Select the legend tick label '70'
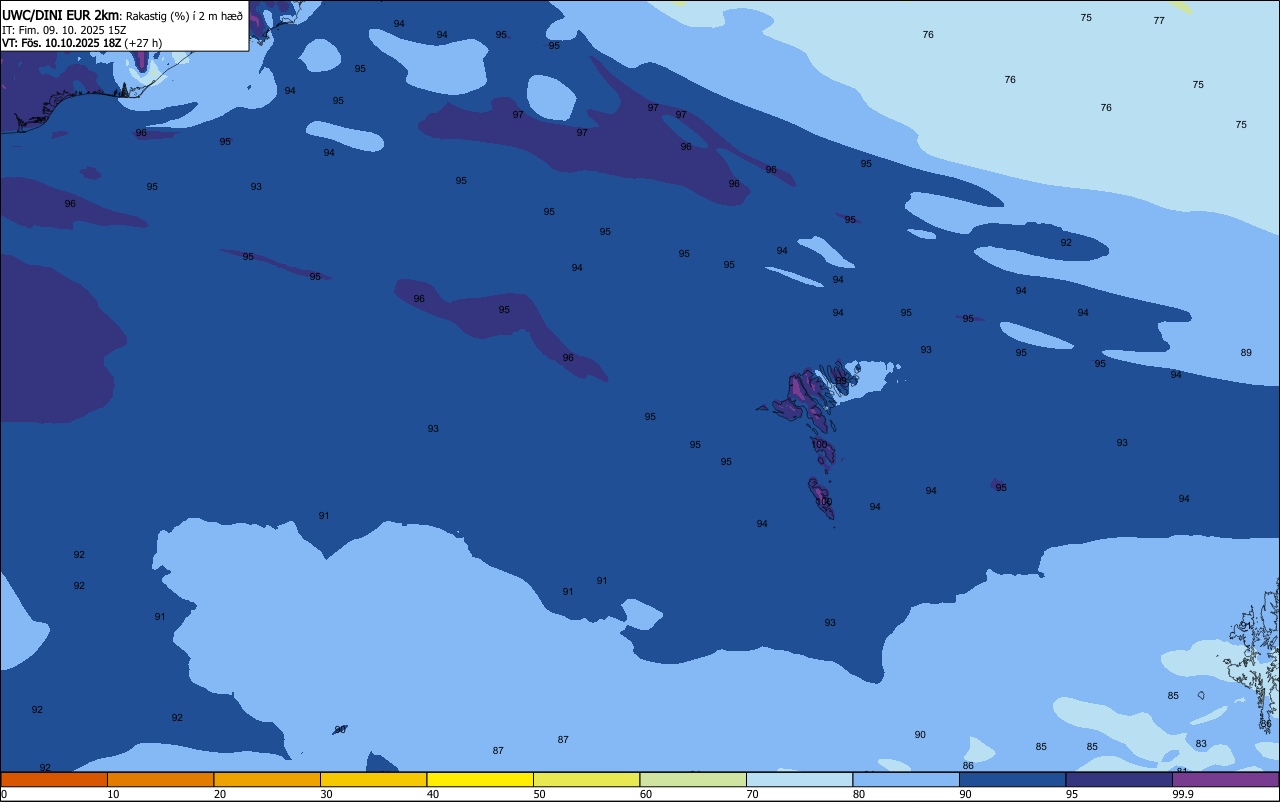 [x=753, y=794]
